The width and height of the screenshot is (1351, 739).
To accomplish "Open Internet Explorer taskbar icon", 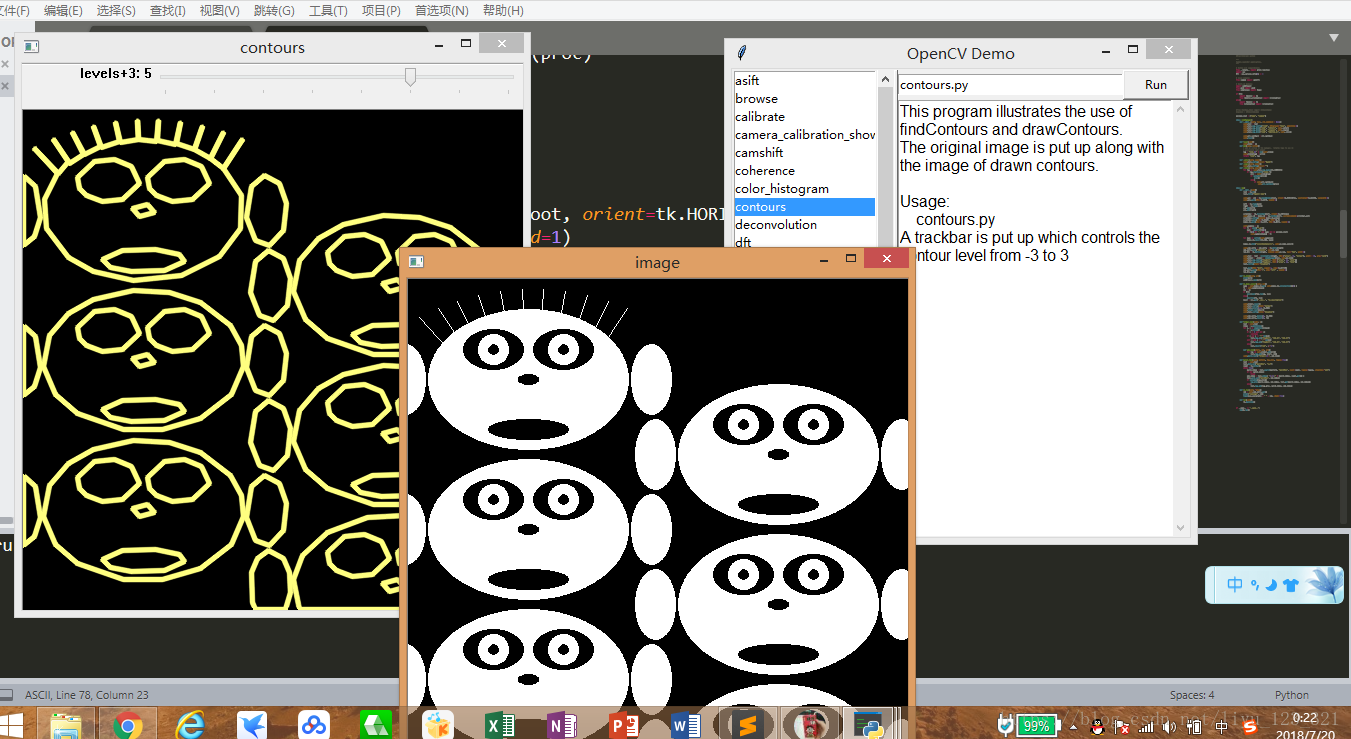I will pyautogui.click(x=190, y=725).
